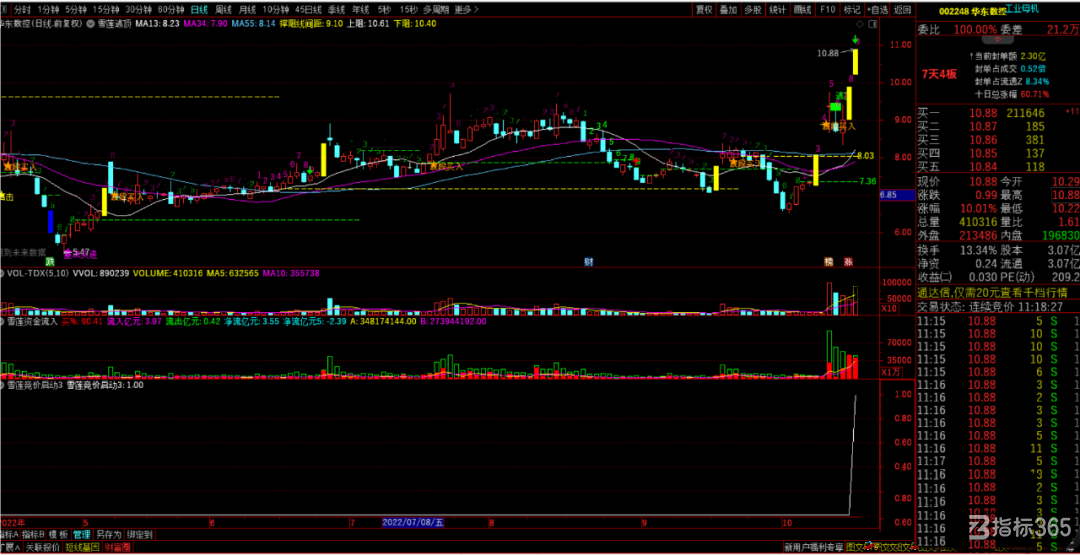Open the 关联报价 related quotes tab
The width and height of the screenshot is (1080, 555).
click(x=43, y=548)
